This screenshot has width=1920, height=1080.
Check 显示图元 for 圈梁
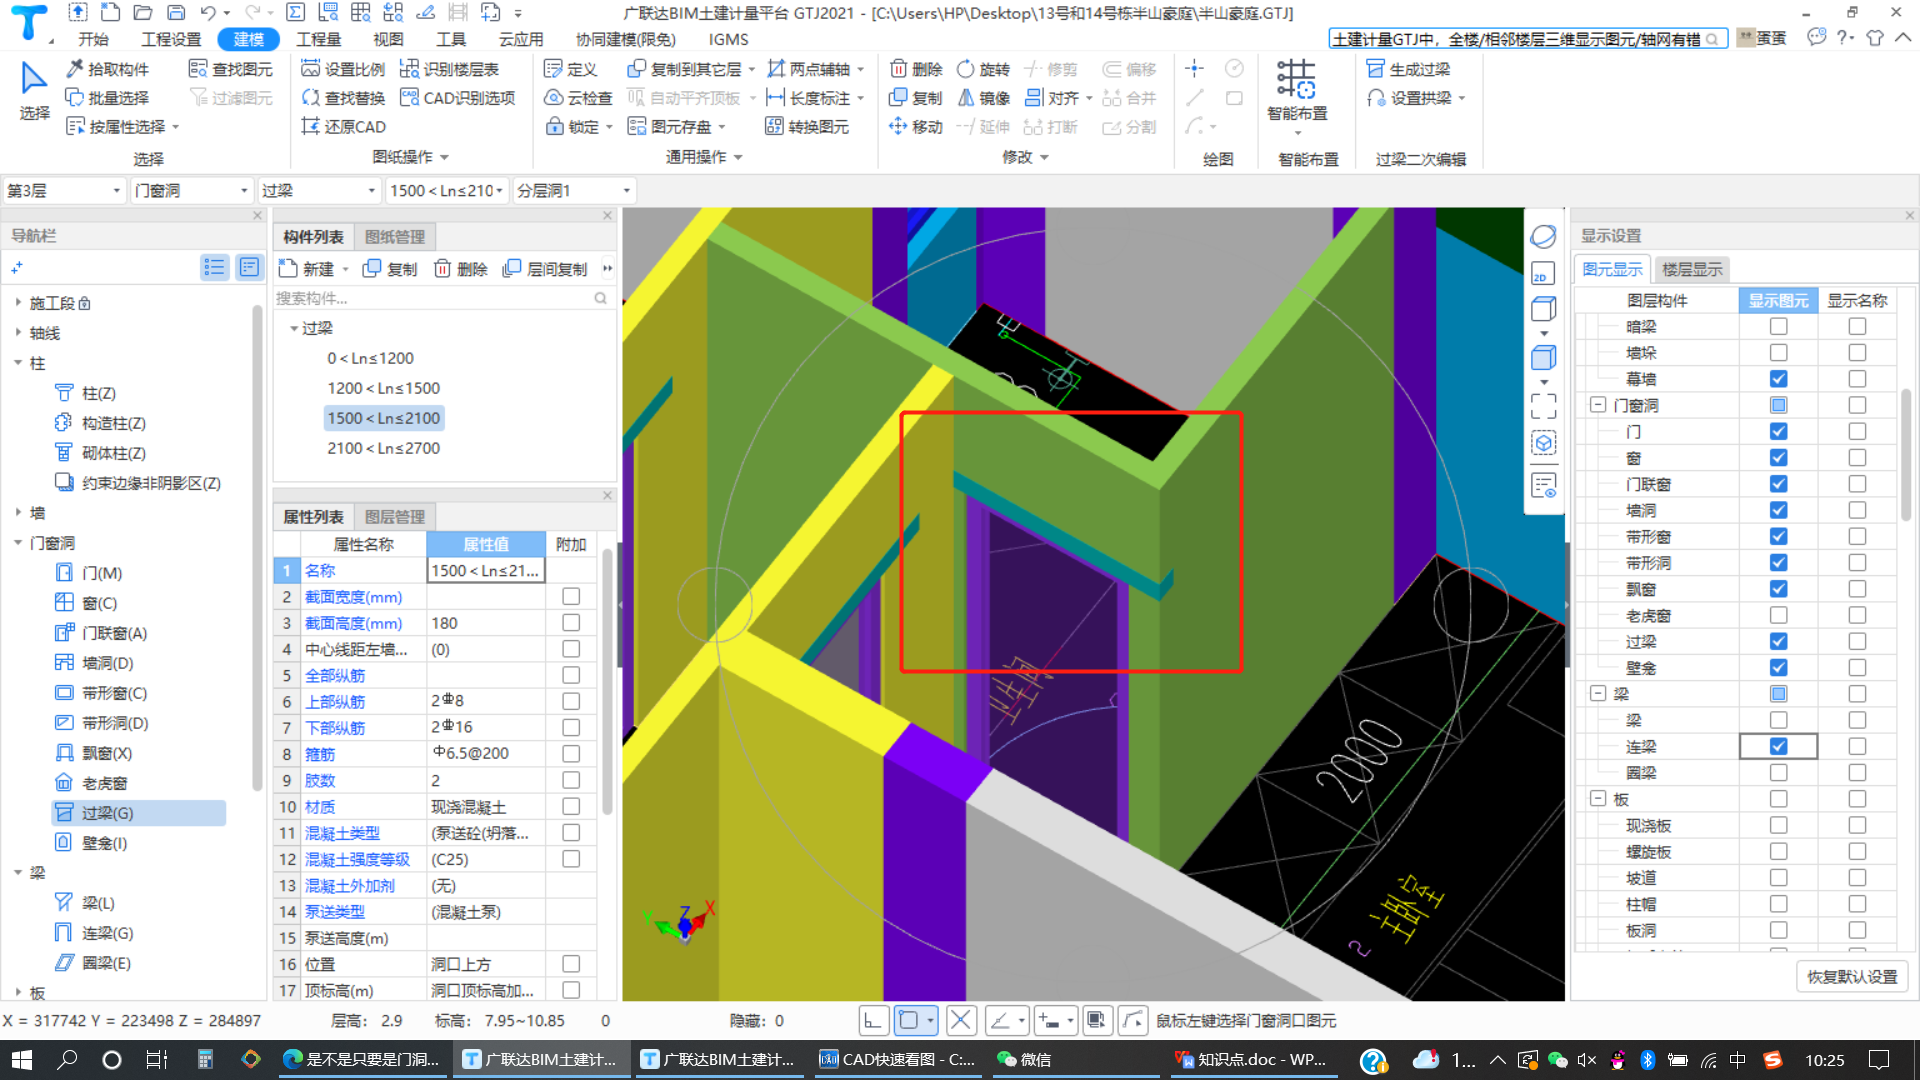point(1778,772)
